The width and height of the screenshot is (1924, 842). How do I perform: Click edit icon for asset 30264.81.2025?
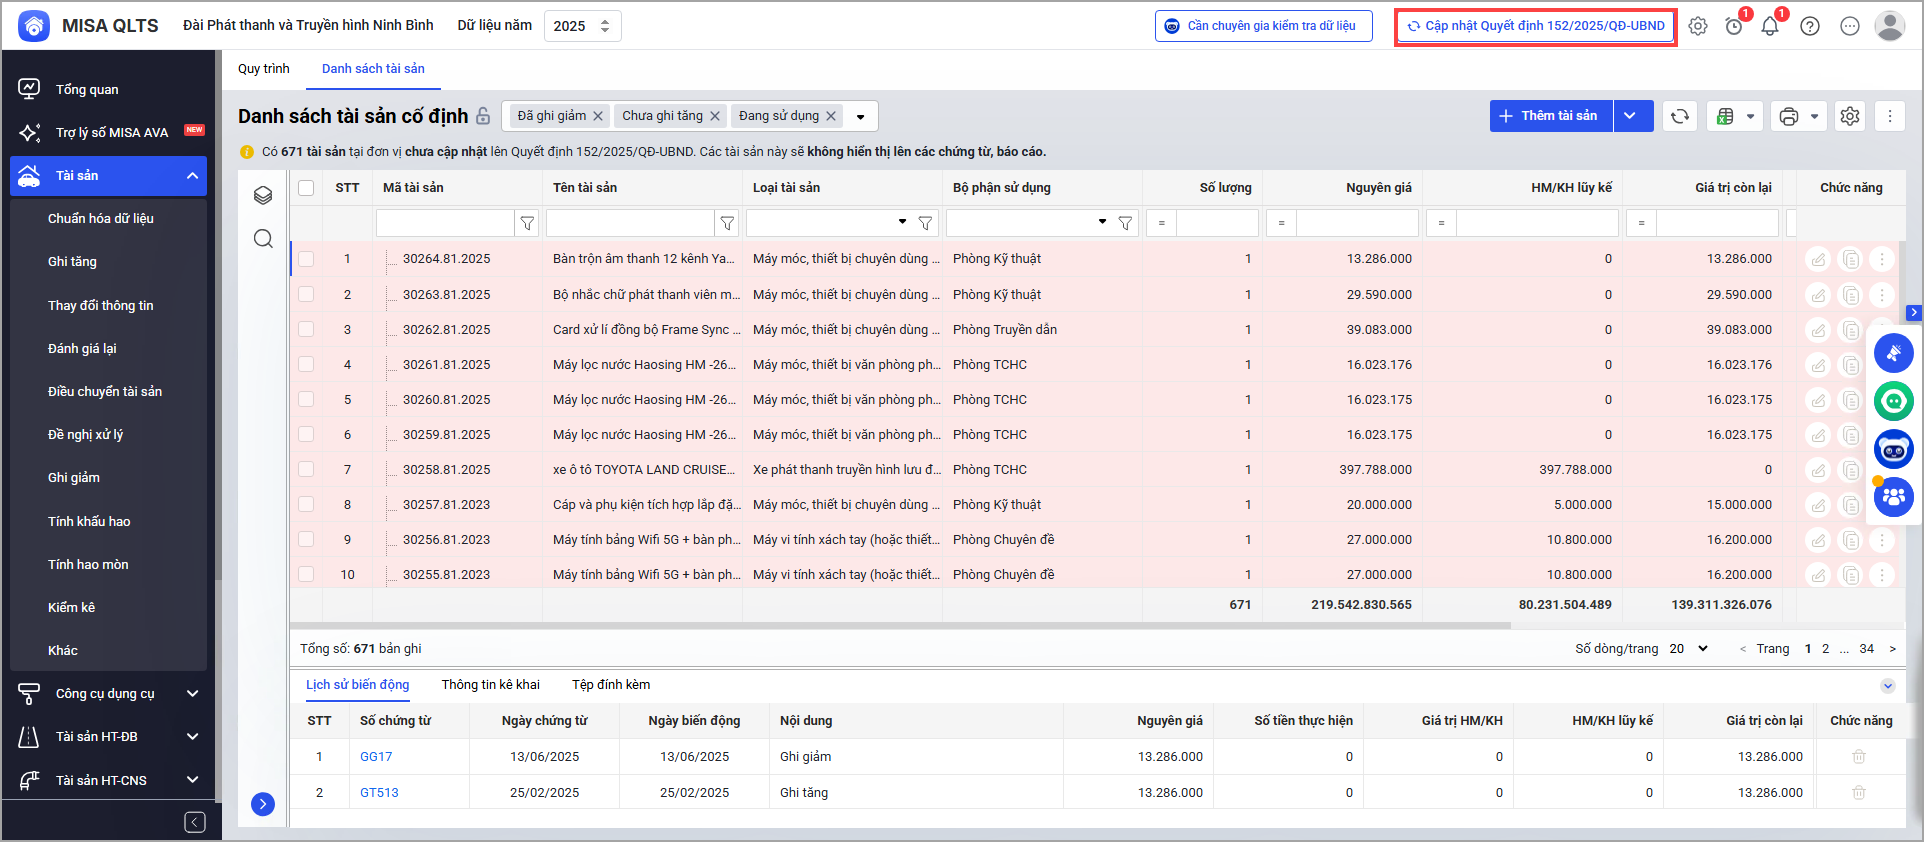[x=1818, y=259]
